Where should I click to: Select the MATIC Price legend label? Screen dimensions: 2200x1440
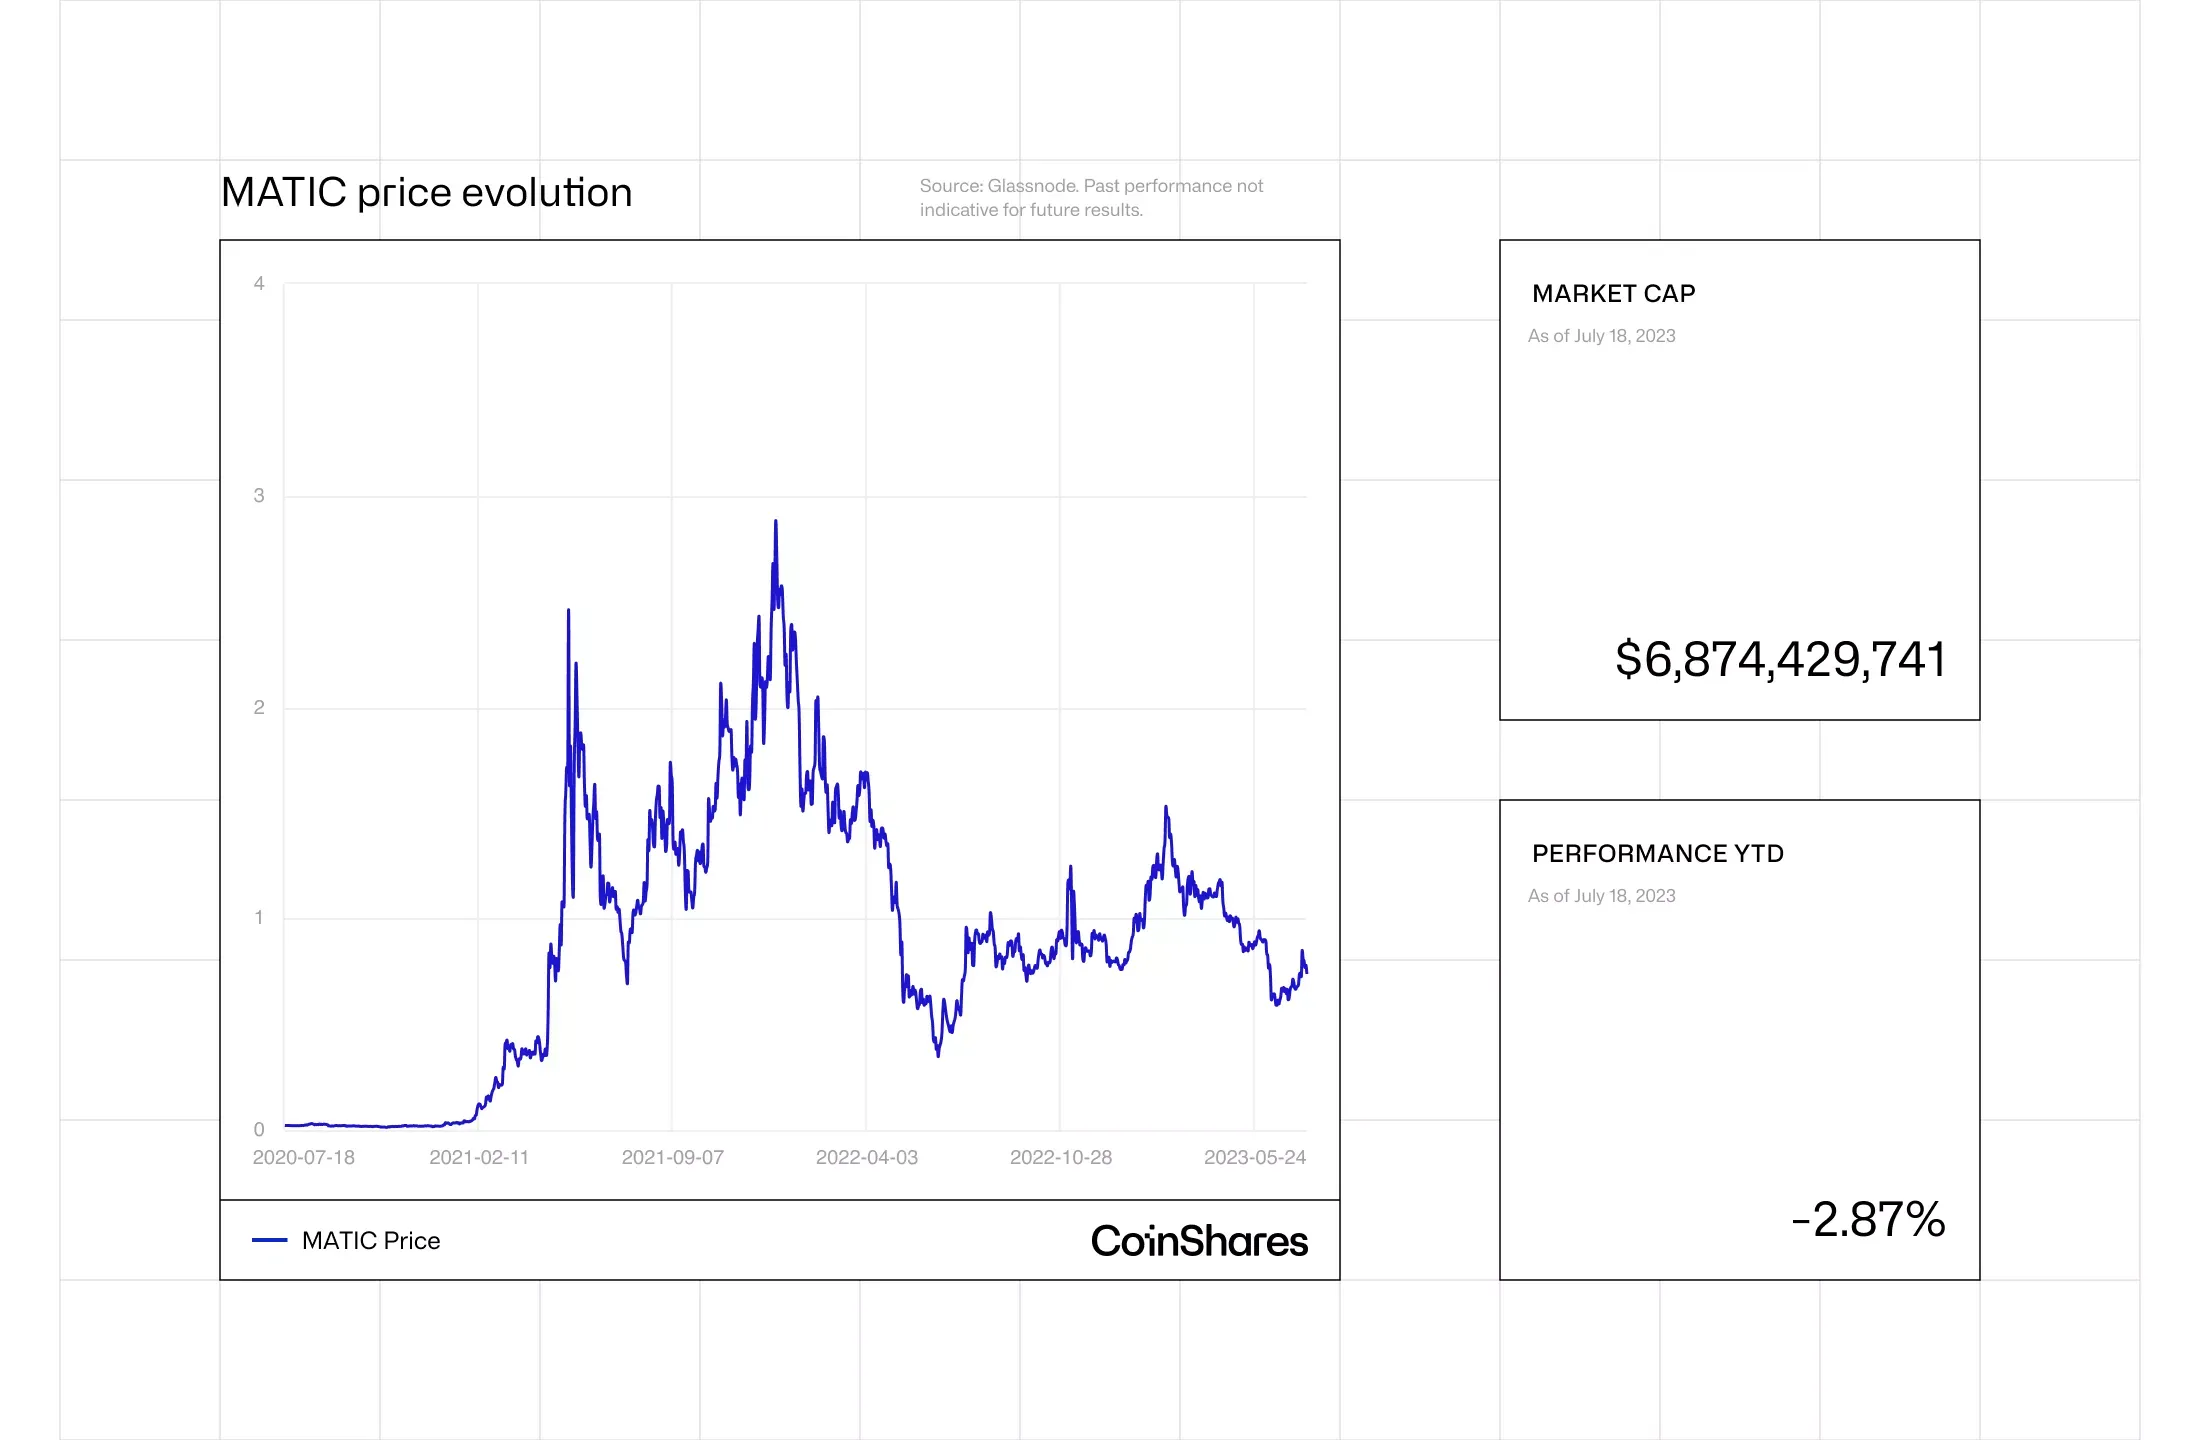[x=371, y=1241]
